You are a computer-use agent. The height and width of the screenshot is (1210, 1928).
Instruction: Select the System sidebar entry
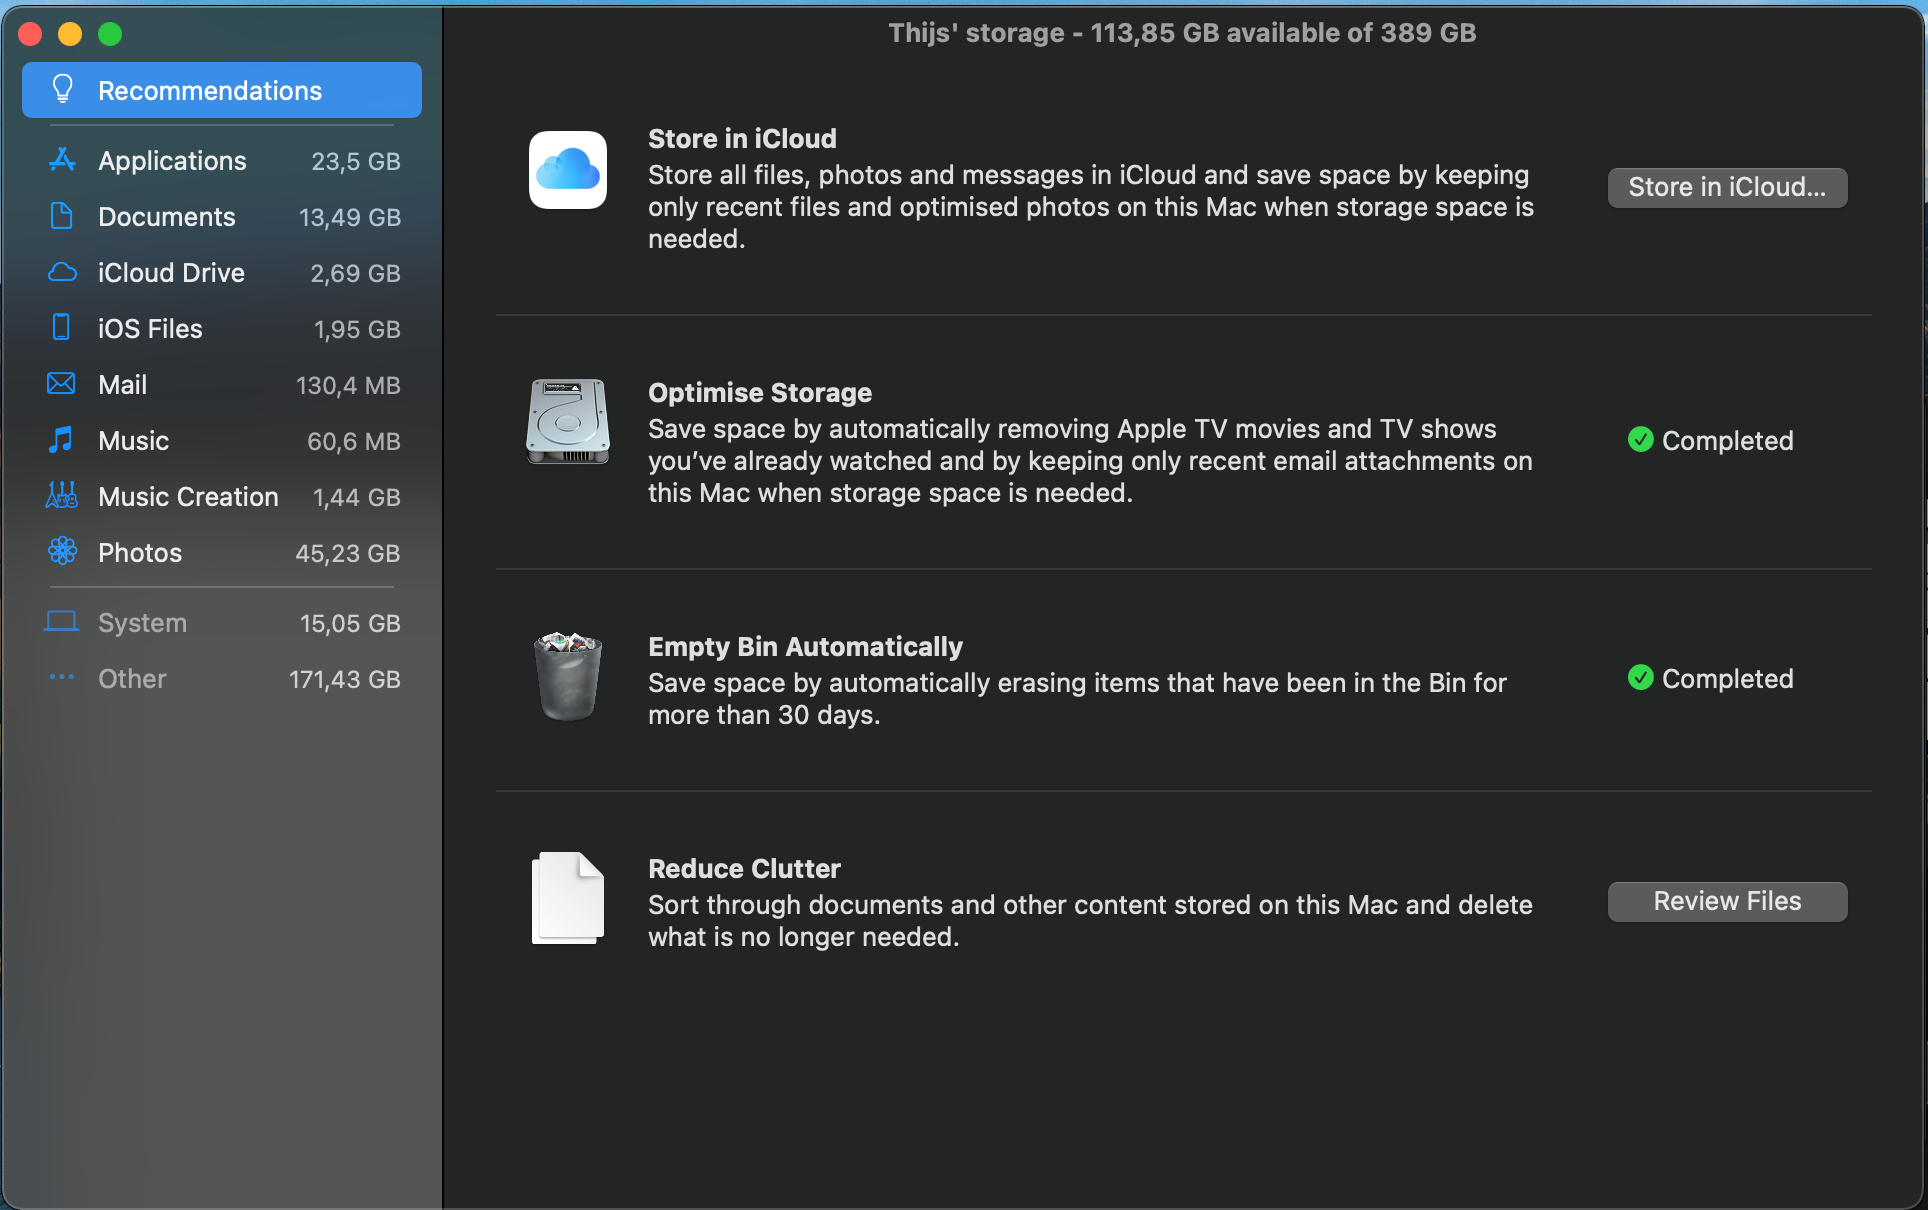point(142,623)
